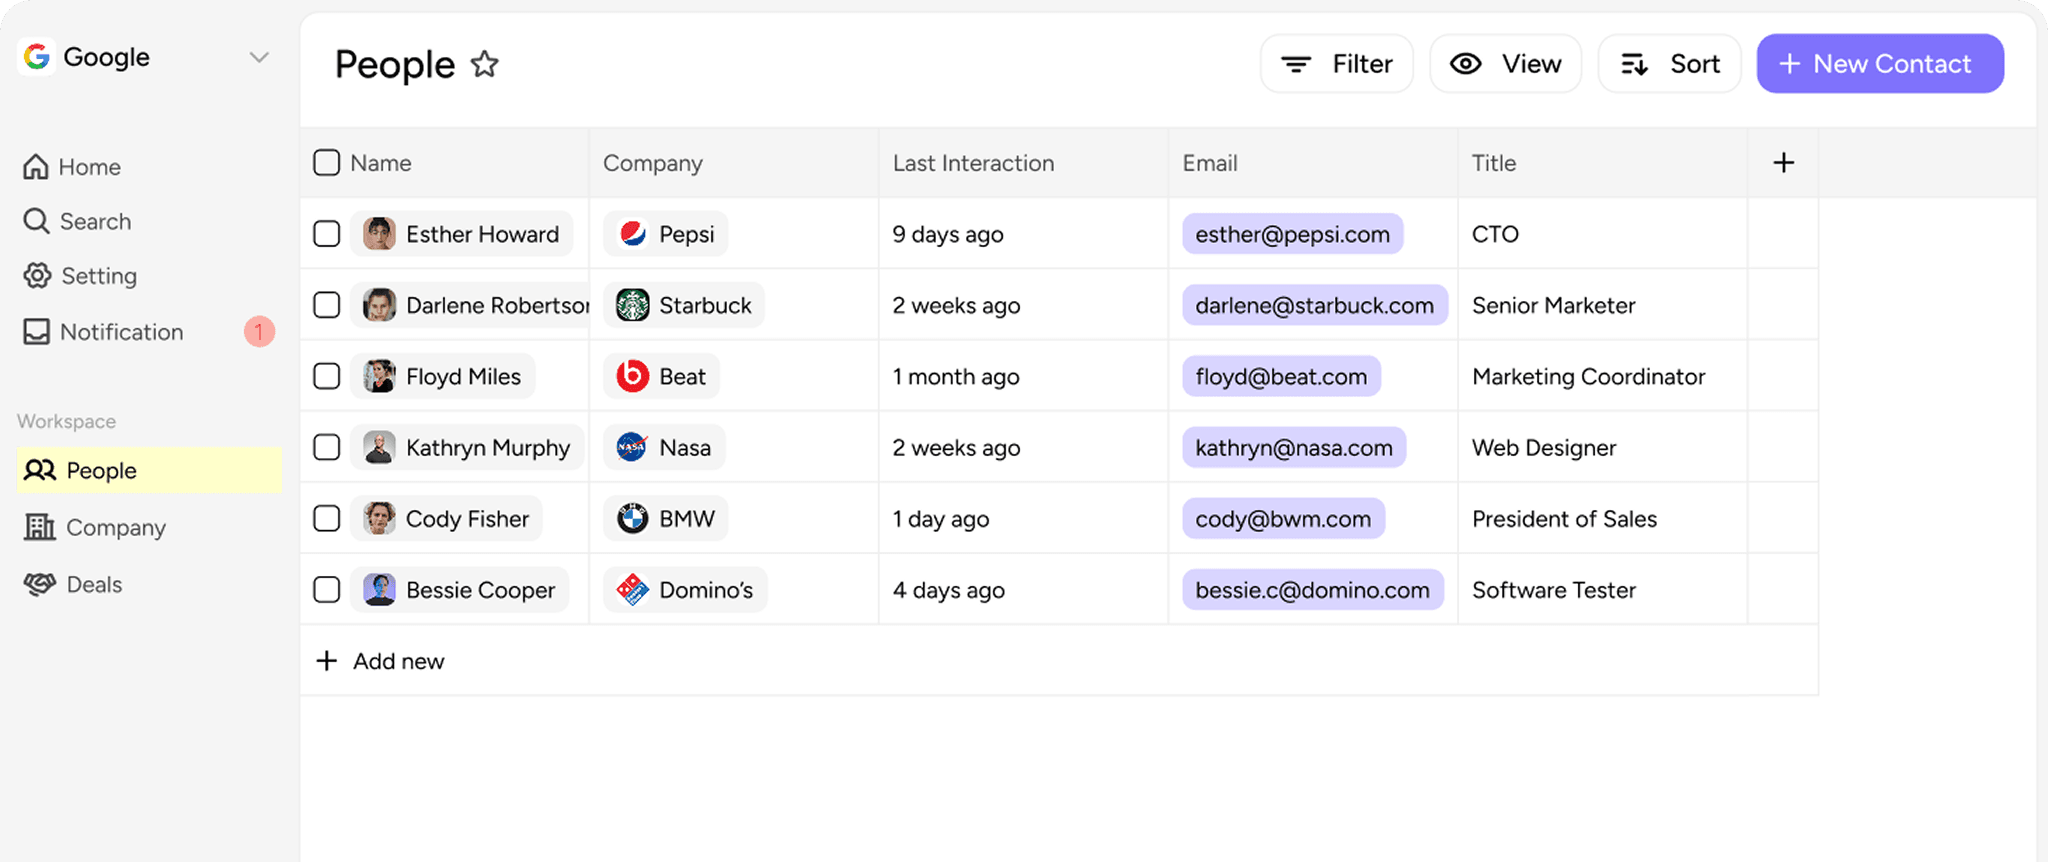
Task: Click the Starbuck logo icon
Action: coord(632,305)
